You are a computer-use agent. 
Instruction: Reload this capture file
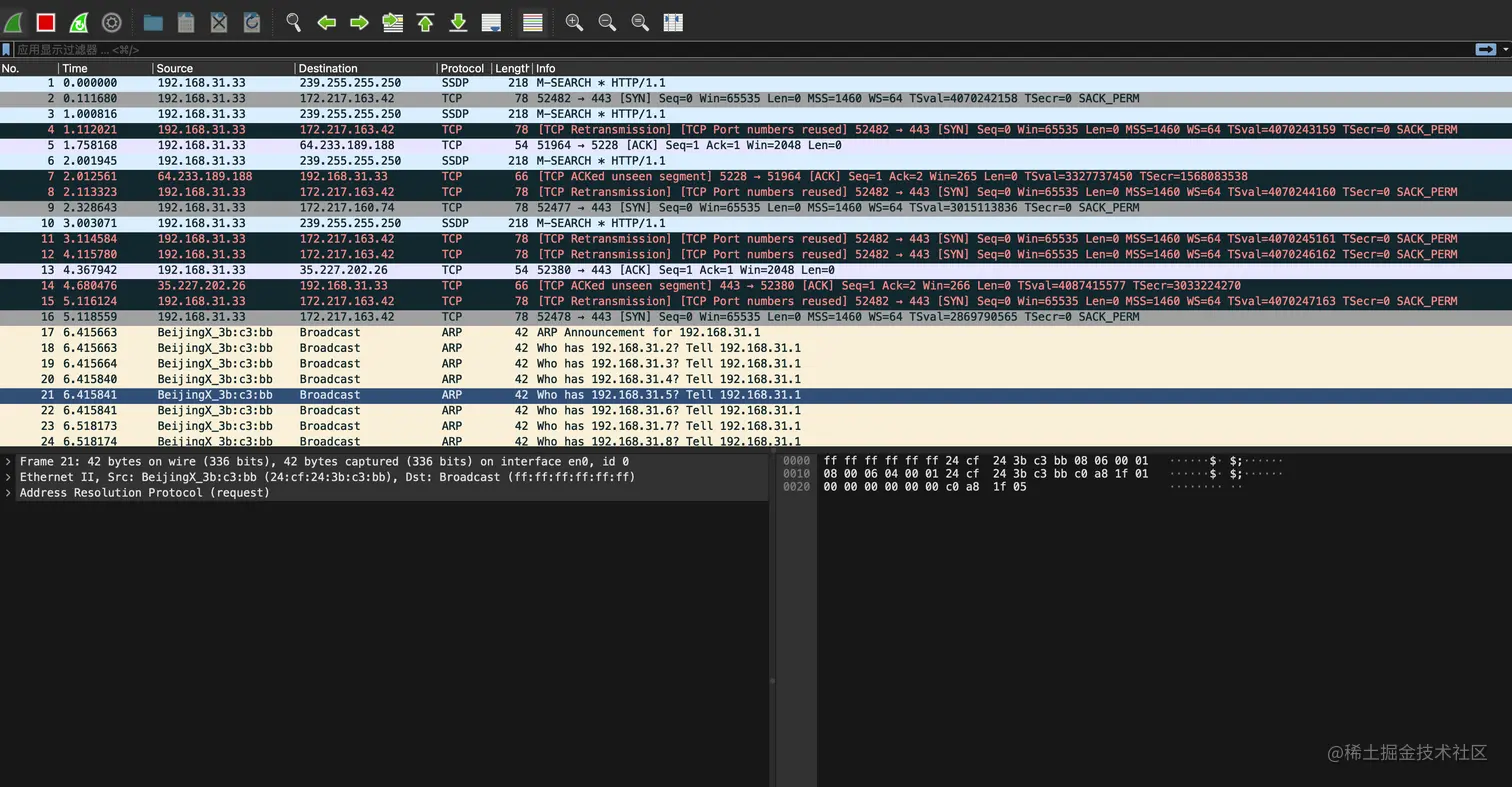[x=252, y=22]
